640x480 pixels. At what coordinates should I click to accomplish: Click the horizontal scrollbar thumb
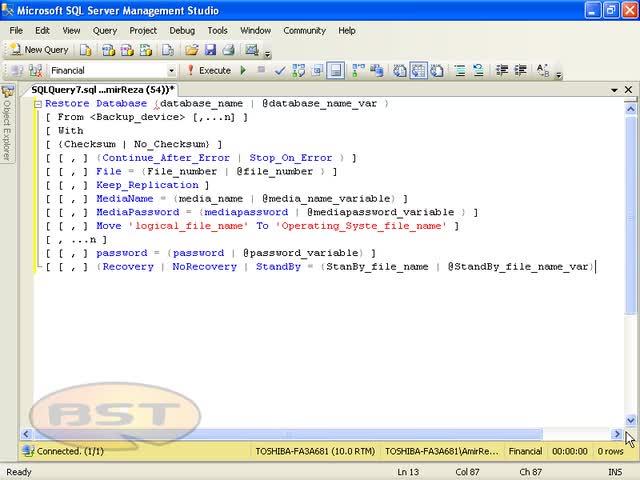[x=288, y=434]
